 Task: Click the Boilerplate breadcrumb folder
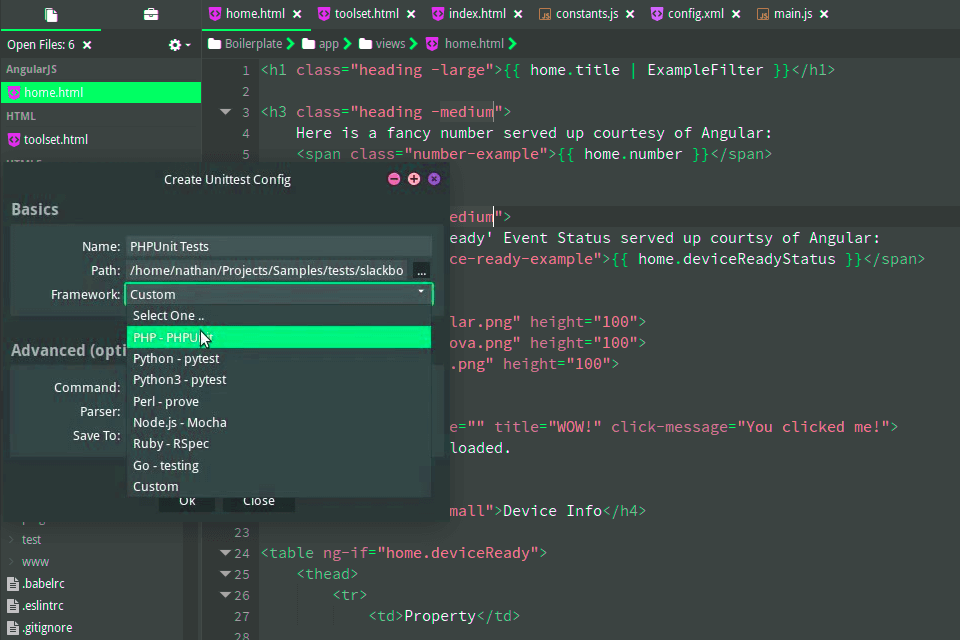(x=246, y=43)
